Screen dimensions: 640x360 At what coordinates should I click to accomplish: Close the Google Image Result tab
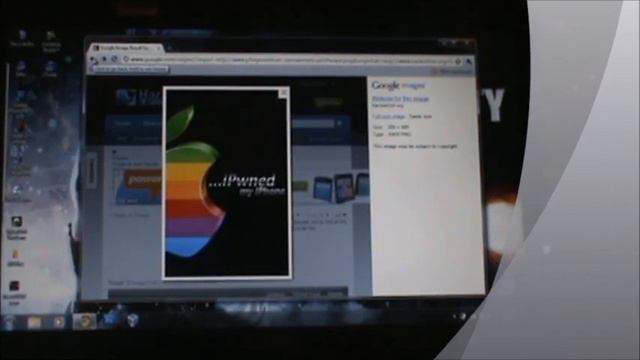click(159, 48)
